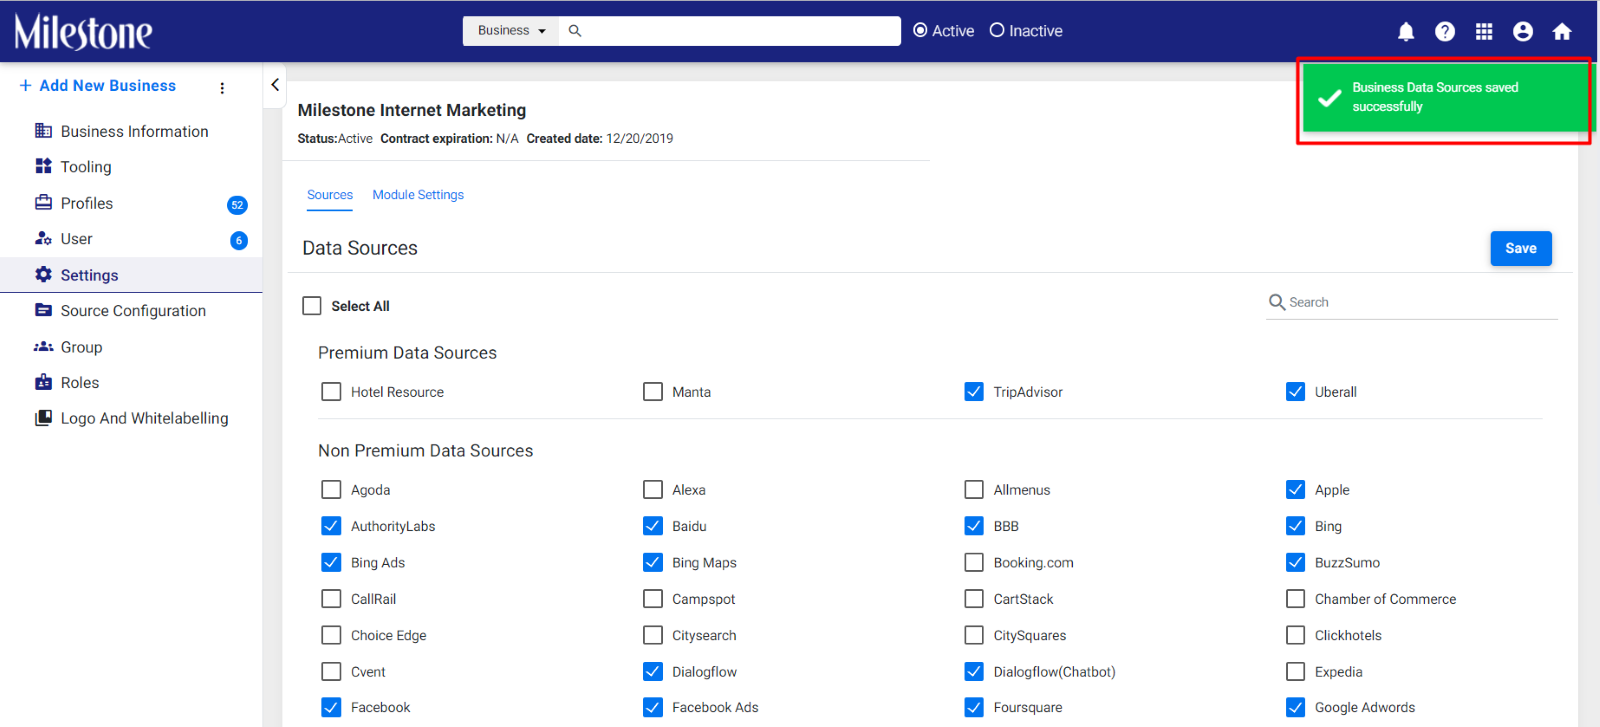Screen dimensions: 1600x727
Task: Open the help question mark icon
Action: [1445, 32]
